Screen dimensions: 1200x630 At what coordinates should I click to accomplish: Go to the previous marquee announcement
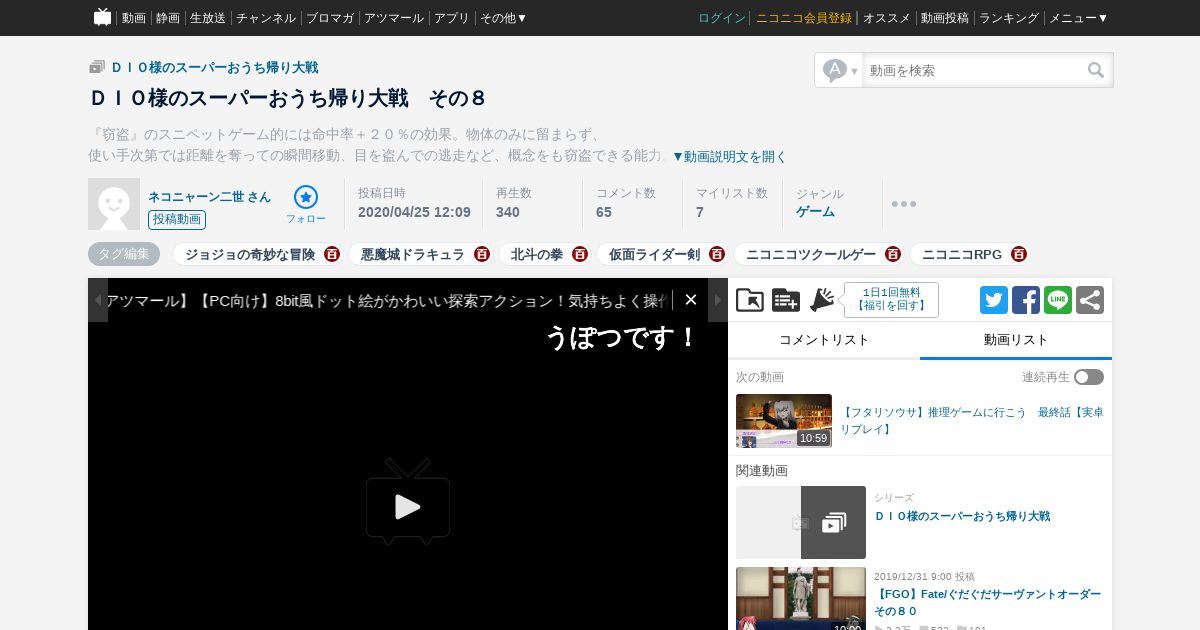[98, 300]
